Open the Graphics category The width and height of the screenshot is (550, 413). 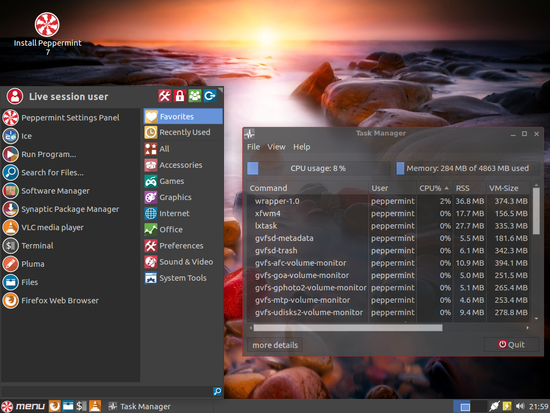tap(183, 197)
